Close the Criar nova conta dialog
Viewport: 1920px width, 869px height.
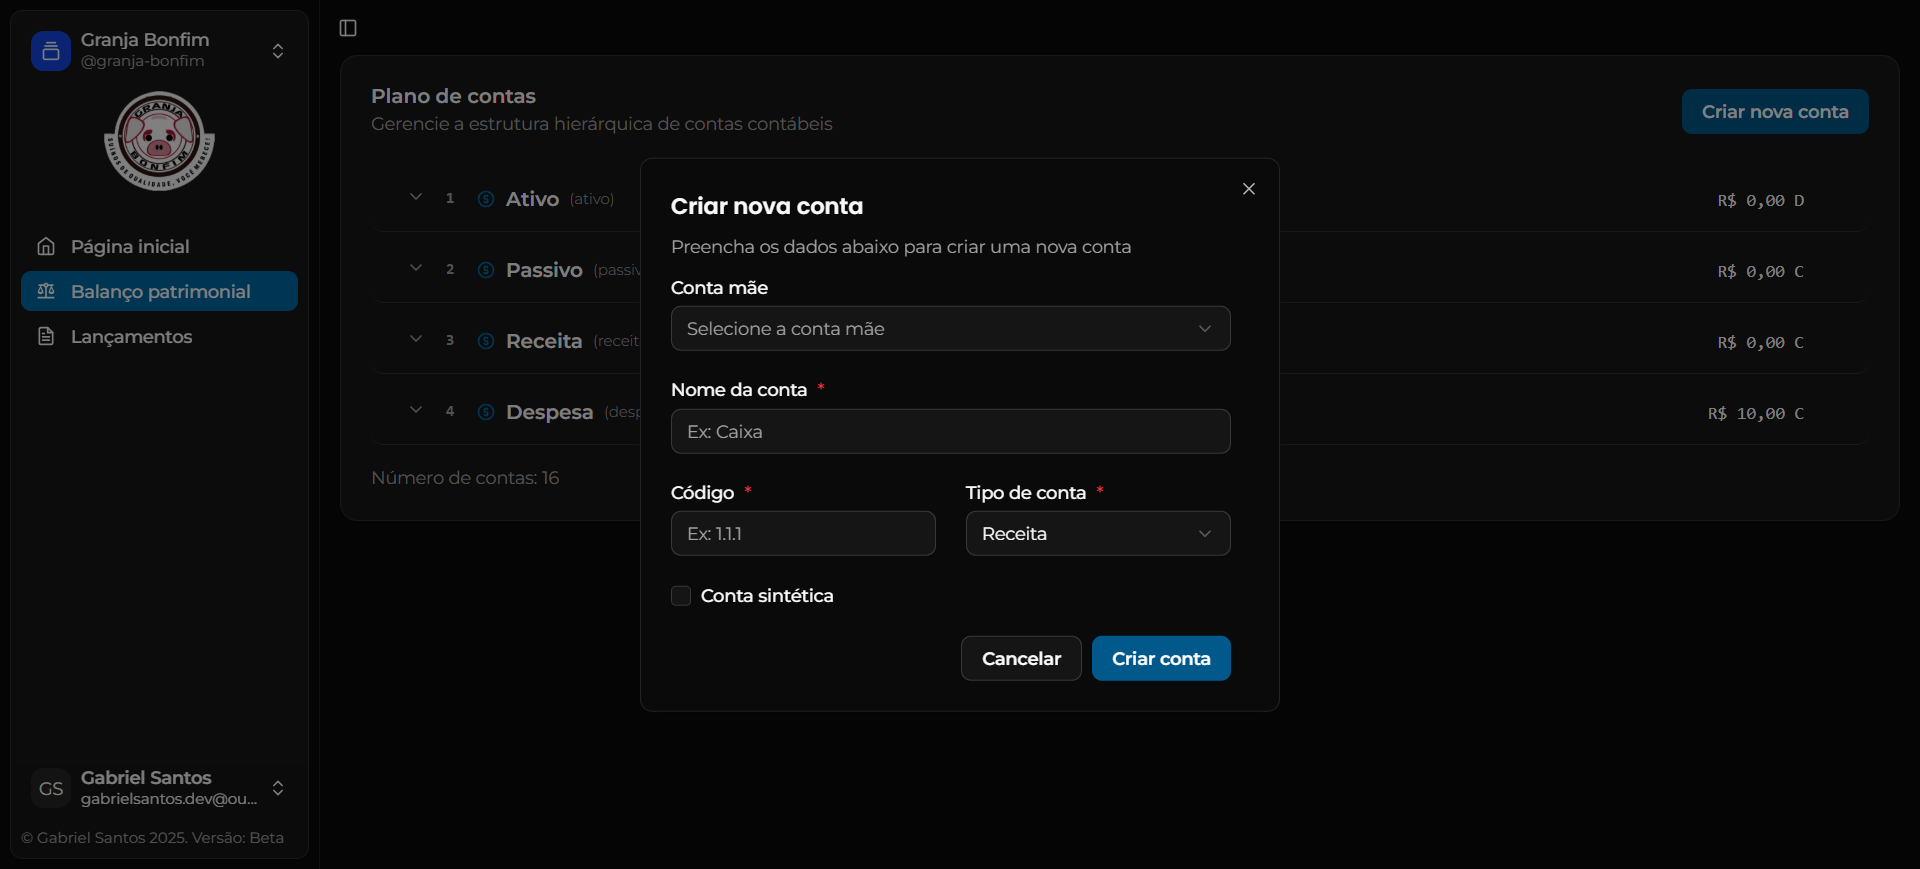tap(1248, 189)
